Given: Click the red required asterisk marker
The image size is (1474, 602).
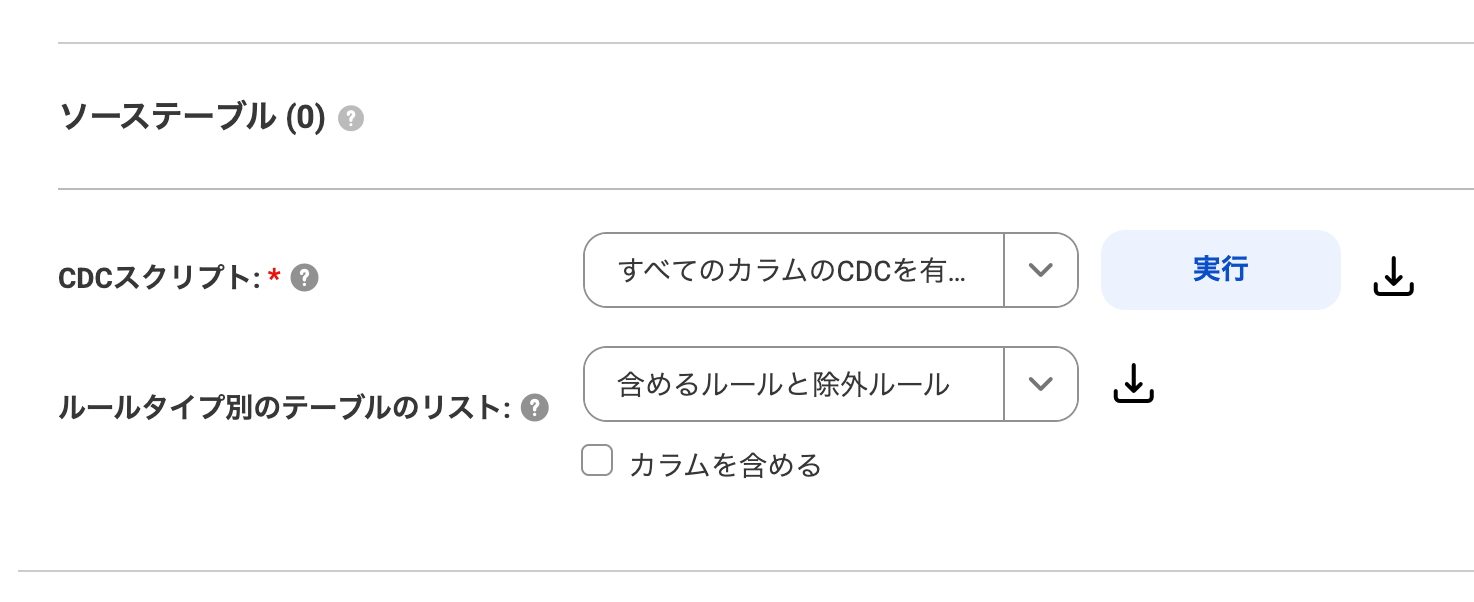Looking at the screenshot, I should [274, 277].
